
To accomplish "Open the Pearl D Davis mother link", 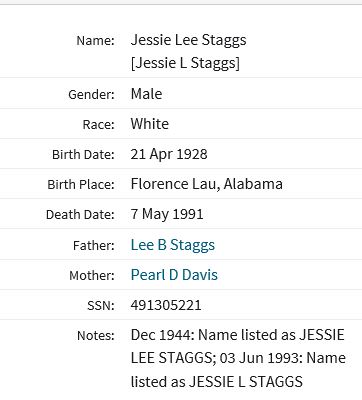I will 174,275.
